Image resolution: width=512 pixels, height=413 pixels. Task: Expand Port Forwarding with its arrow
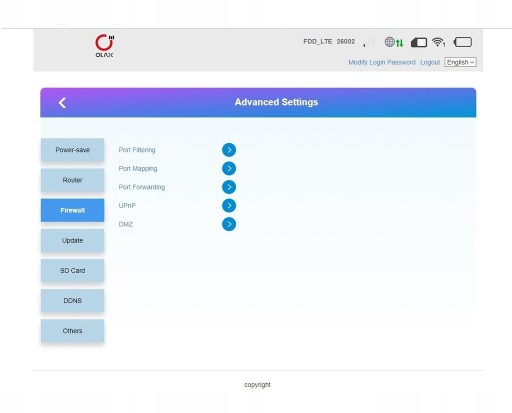pyautogui.click(x=229, y=187)
